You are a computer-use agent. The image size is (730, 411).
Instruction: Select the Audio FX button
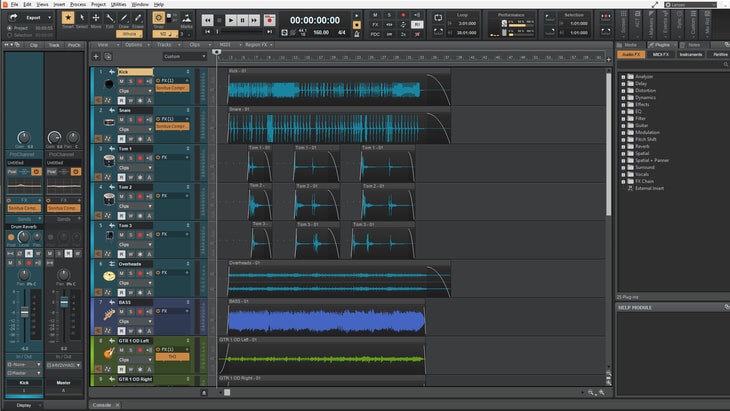pos(631,54)
